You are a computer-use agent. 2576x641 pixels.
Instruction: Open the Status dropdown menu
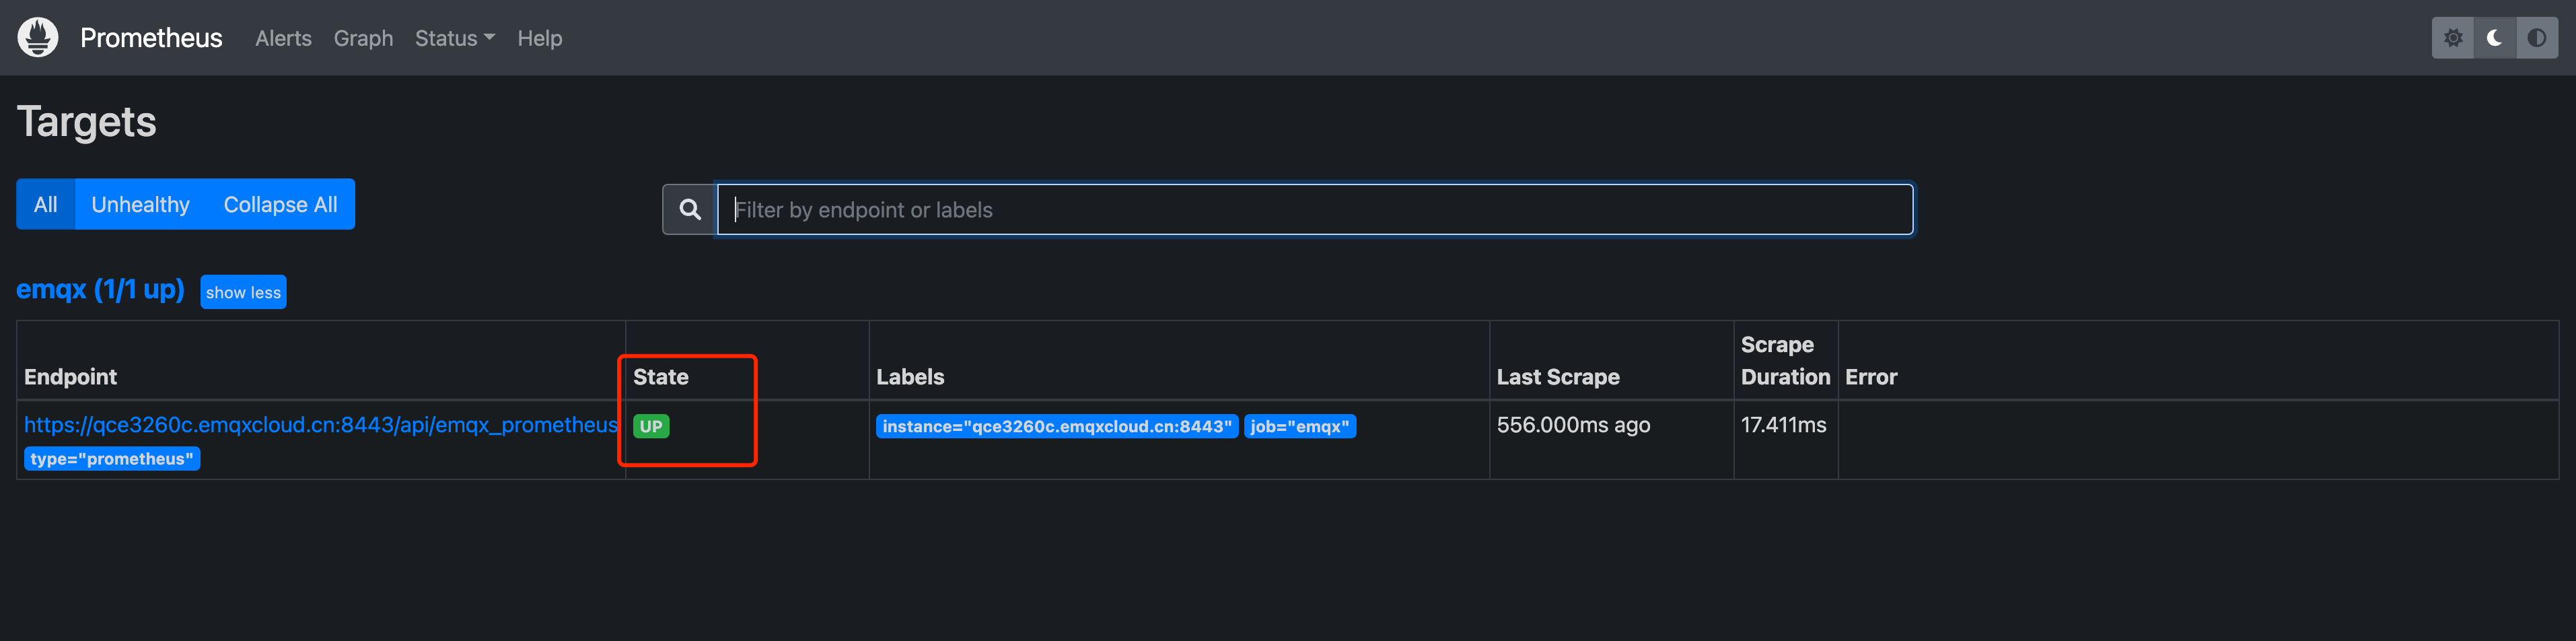click(454, 38)
